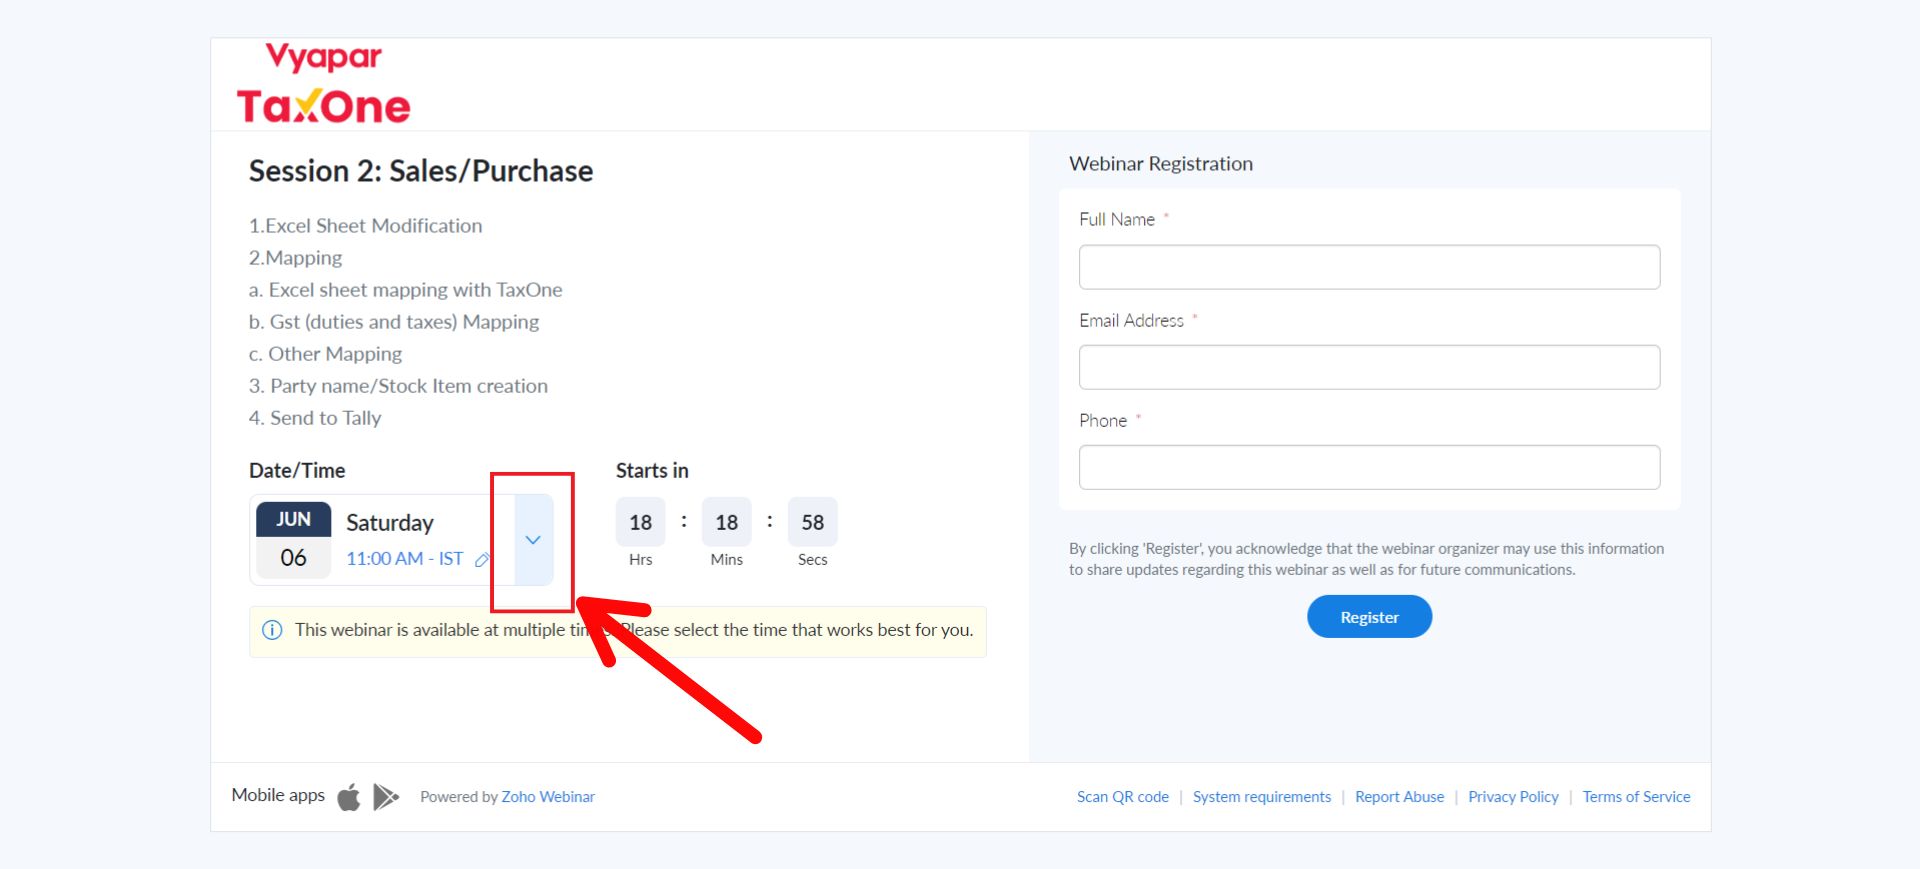Click the 'Session 2: Sales/Purchase' heading
The height and width of the screenshot is (869, 1920).
[x=421, y=171]
